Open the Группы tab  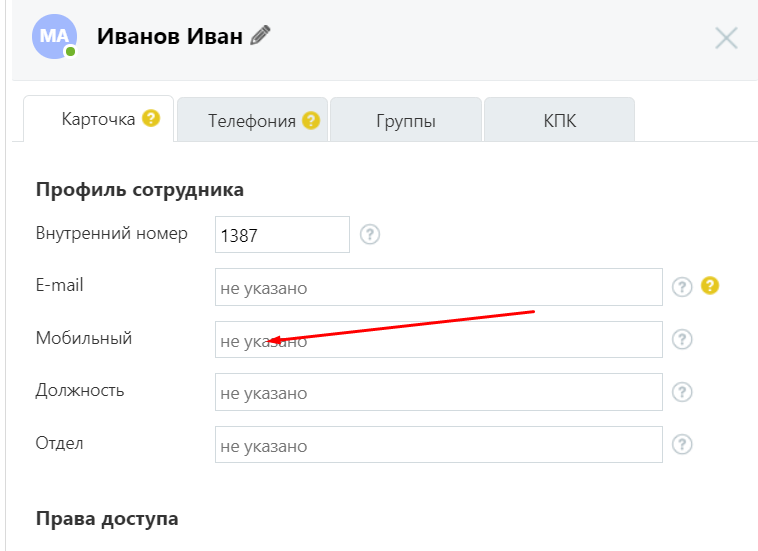[x=406, y=120]
